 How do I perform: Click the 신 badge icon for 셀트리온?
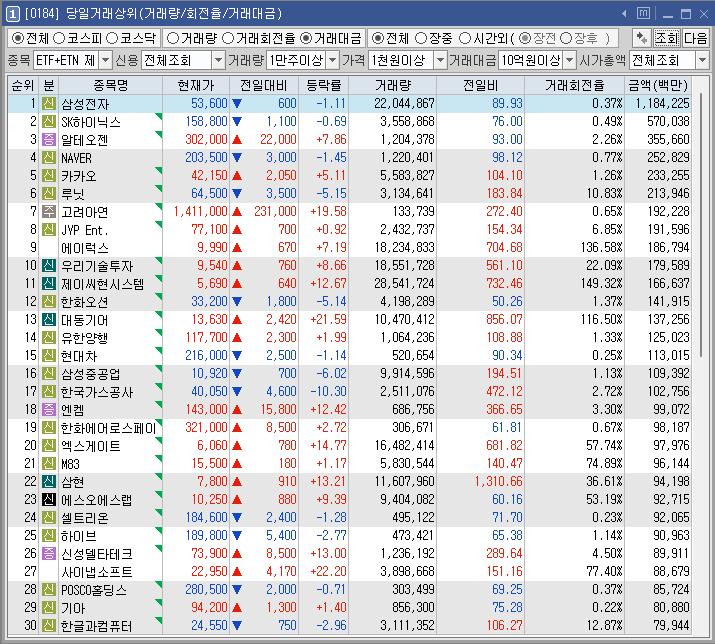49,518
